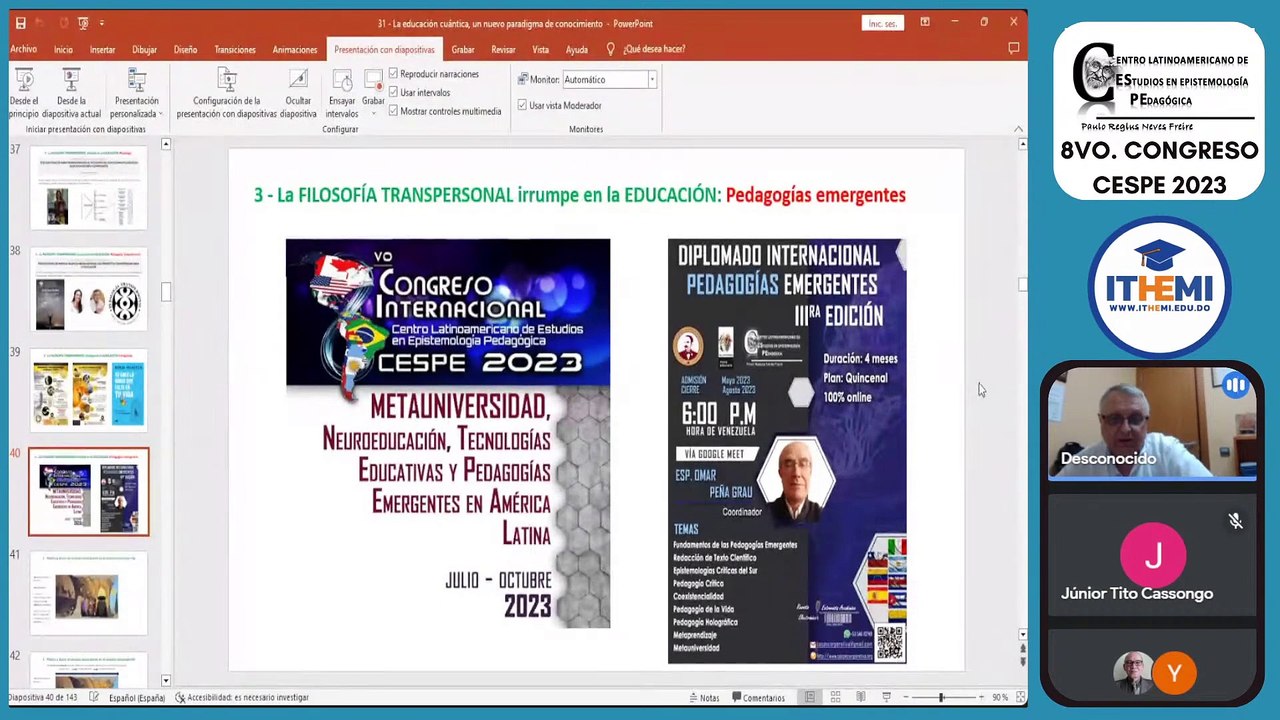
Task: Open quick access toolbar customize arrow
Action: [x=102, y=23]
